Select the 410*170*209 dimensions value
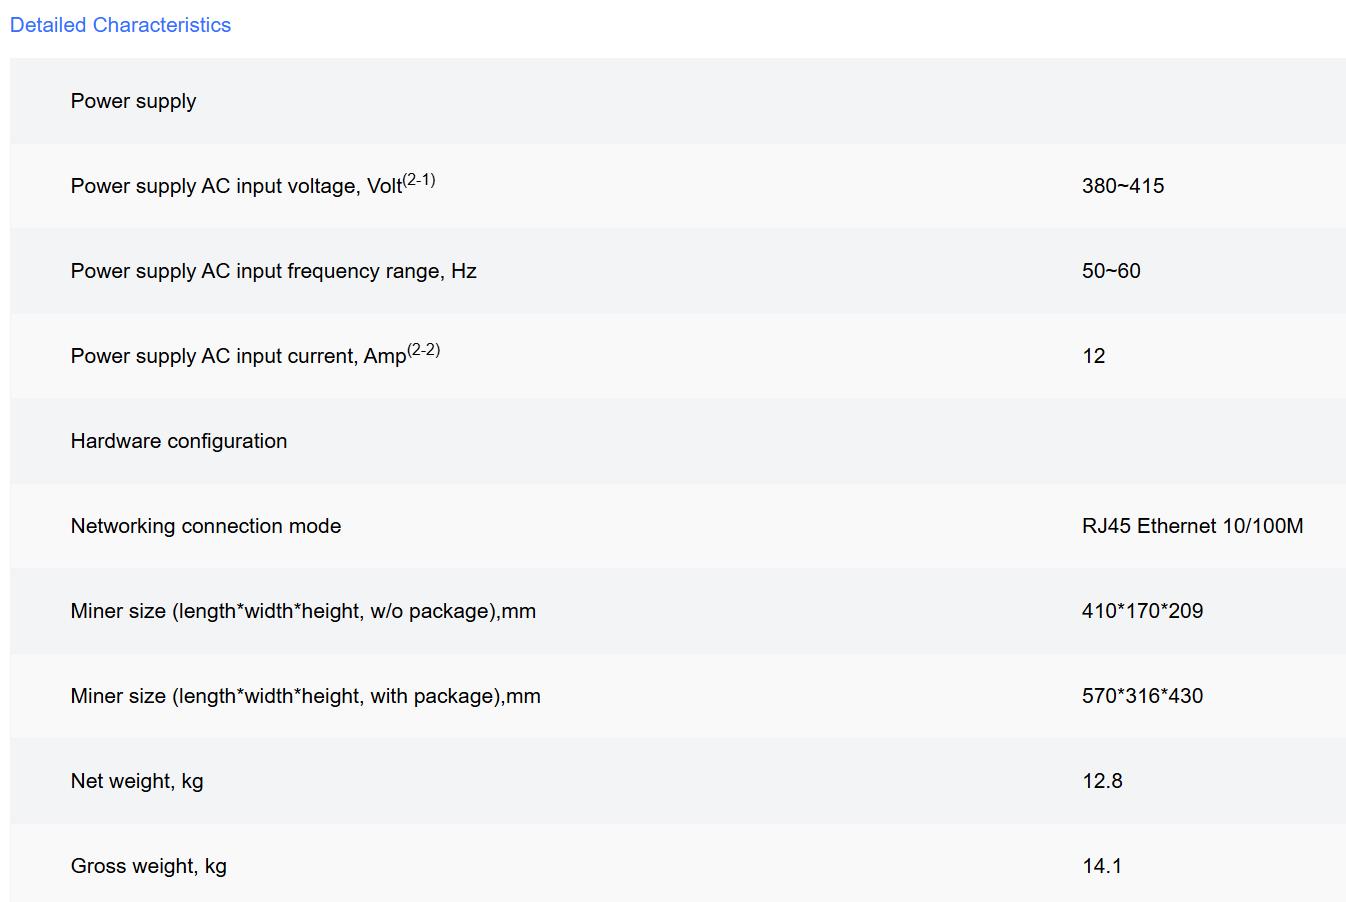The image size is (1346, 902). (1142, 611)
